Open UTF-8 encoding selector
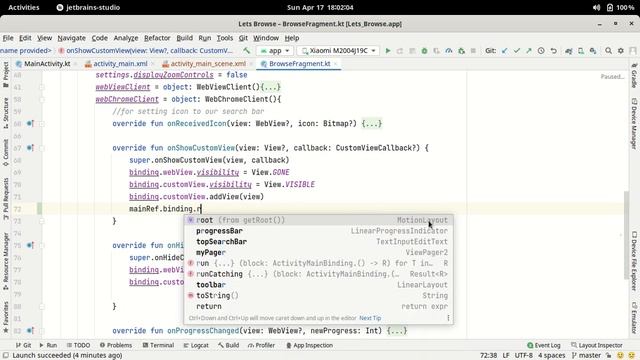This screenshot has width=640, height=360. click(x=524, y=356)
